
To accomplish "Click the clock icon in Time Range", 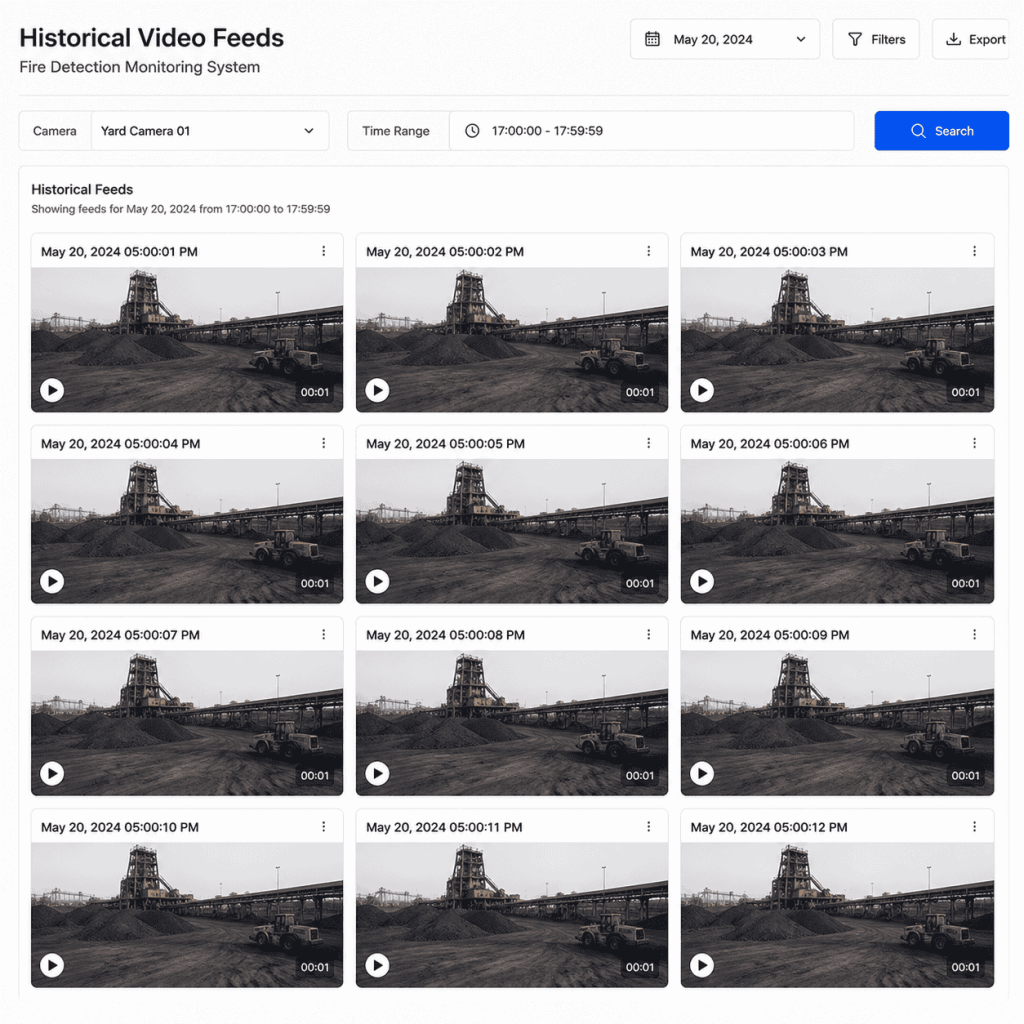I will point(472,131).
